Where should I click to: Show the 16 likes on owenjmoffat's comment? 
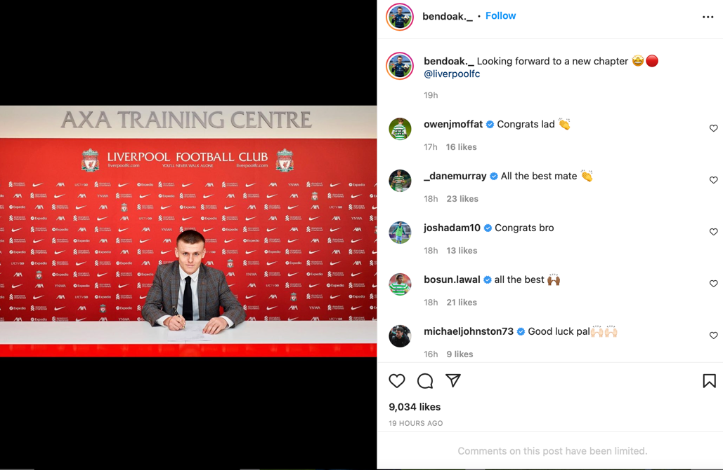(461, 147)
